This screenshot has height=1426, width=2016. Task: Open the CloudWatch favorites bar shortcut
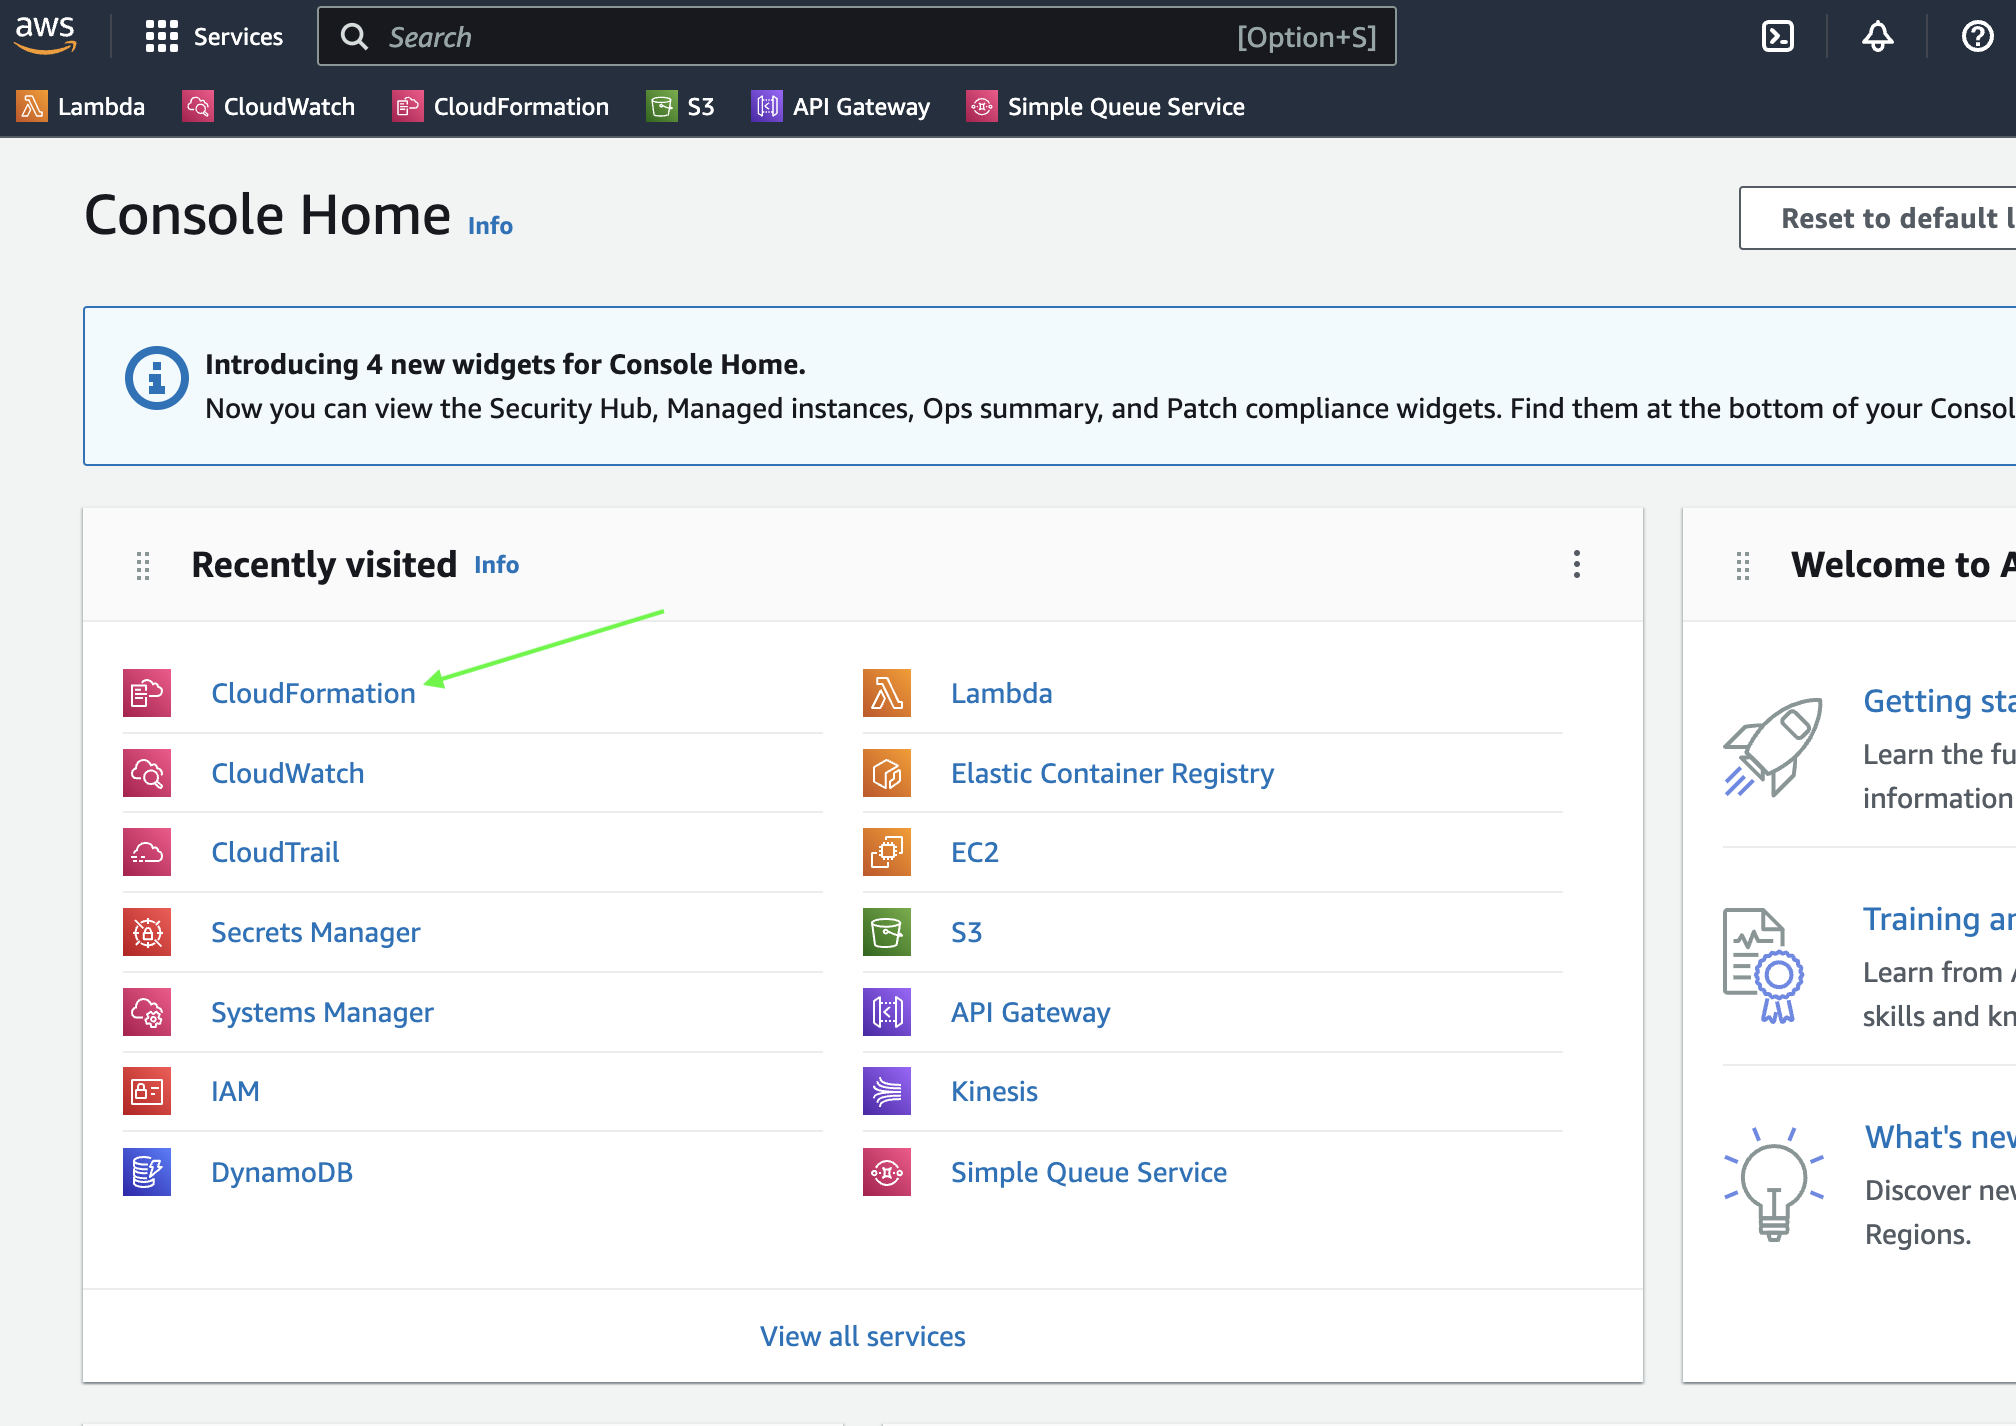point(269,106)
